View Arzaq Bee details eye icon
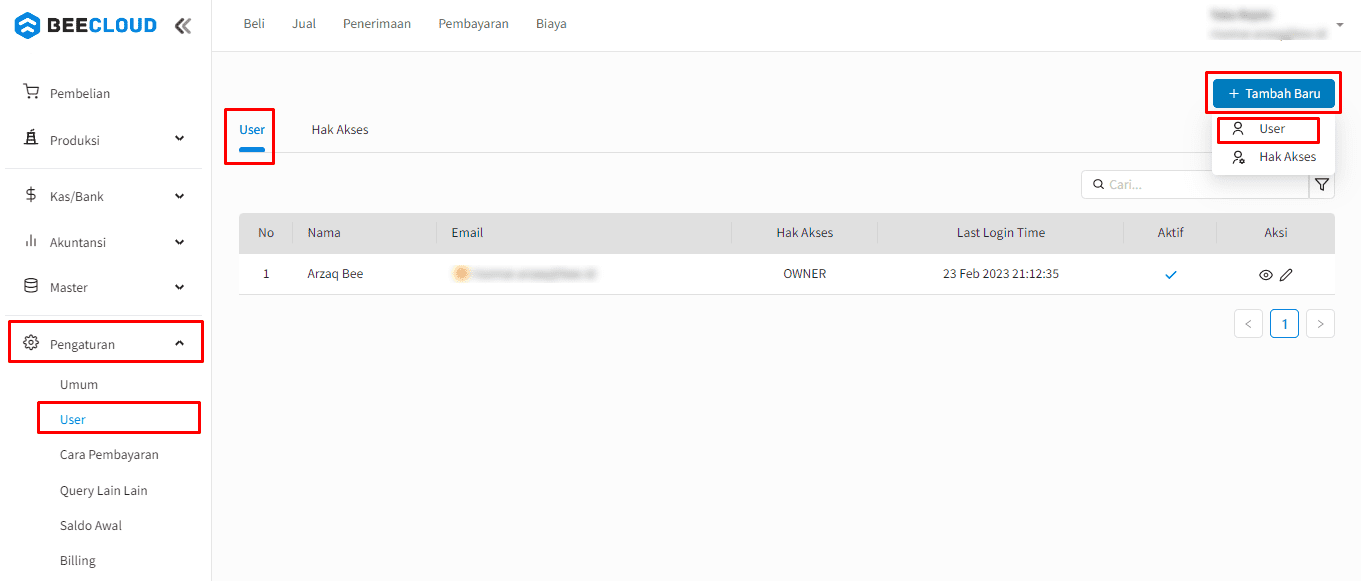 tap(1266, 274)
